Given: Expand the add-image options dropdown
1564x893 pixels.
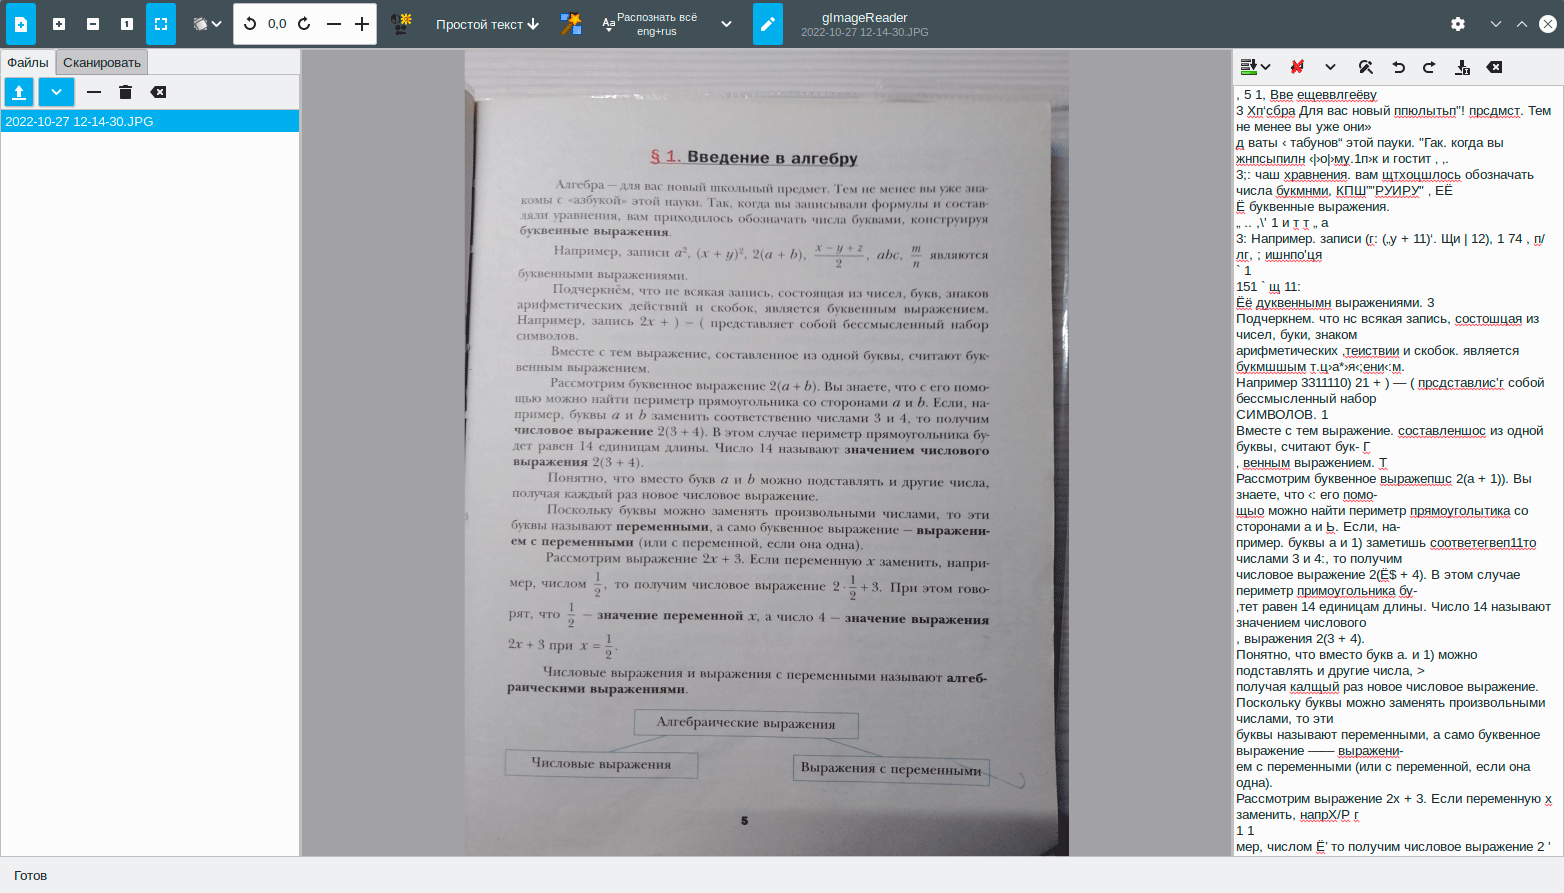Looking at the screenshot, I should tap(56, 92).
